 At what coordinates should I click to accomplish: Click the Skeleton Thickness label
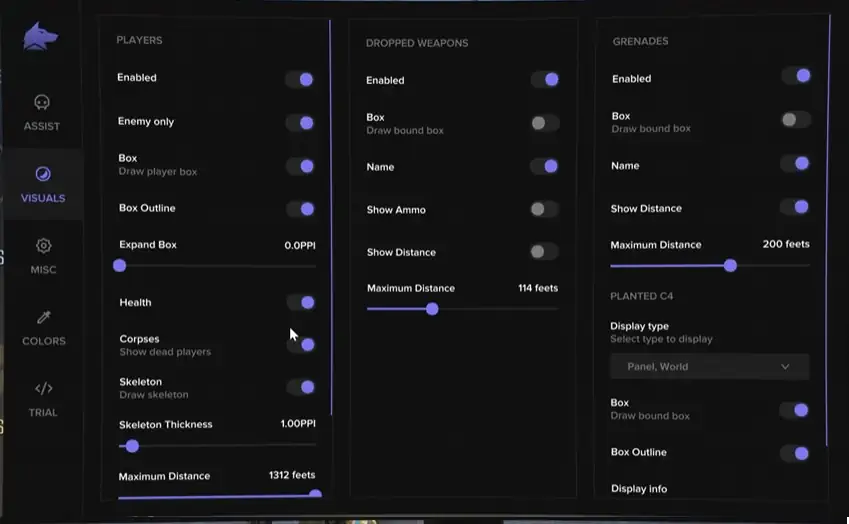(166, 424)
